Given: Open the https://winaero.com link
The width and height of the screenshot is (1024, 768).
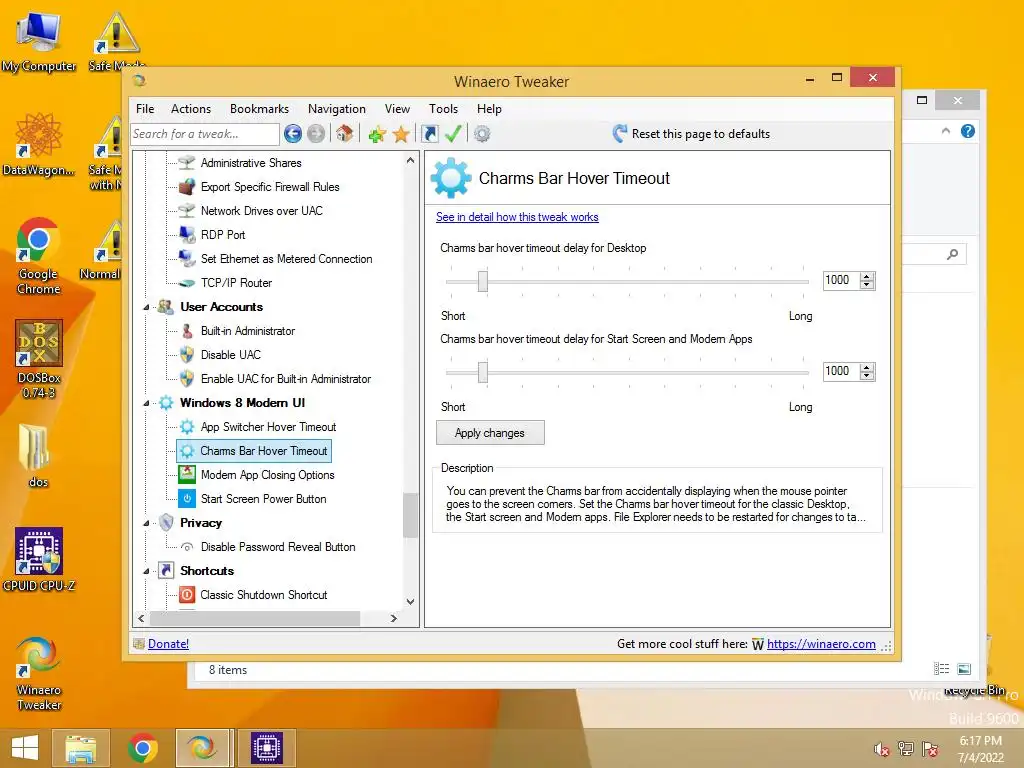Looking at the screenshot, I should tap(821, 644).
